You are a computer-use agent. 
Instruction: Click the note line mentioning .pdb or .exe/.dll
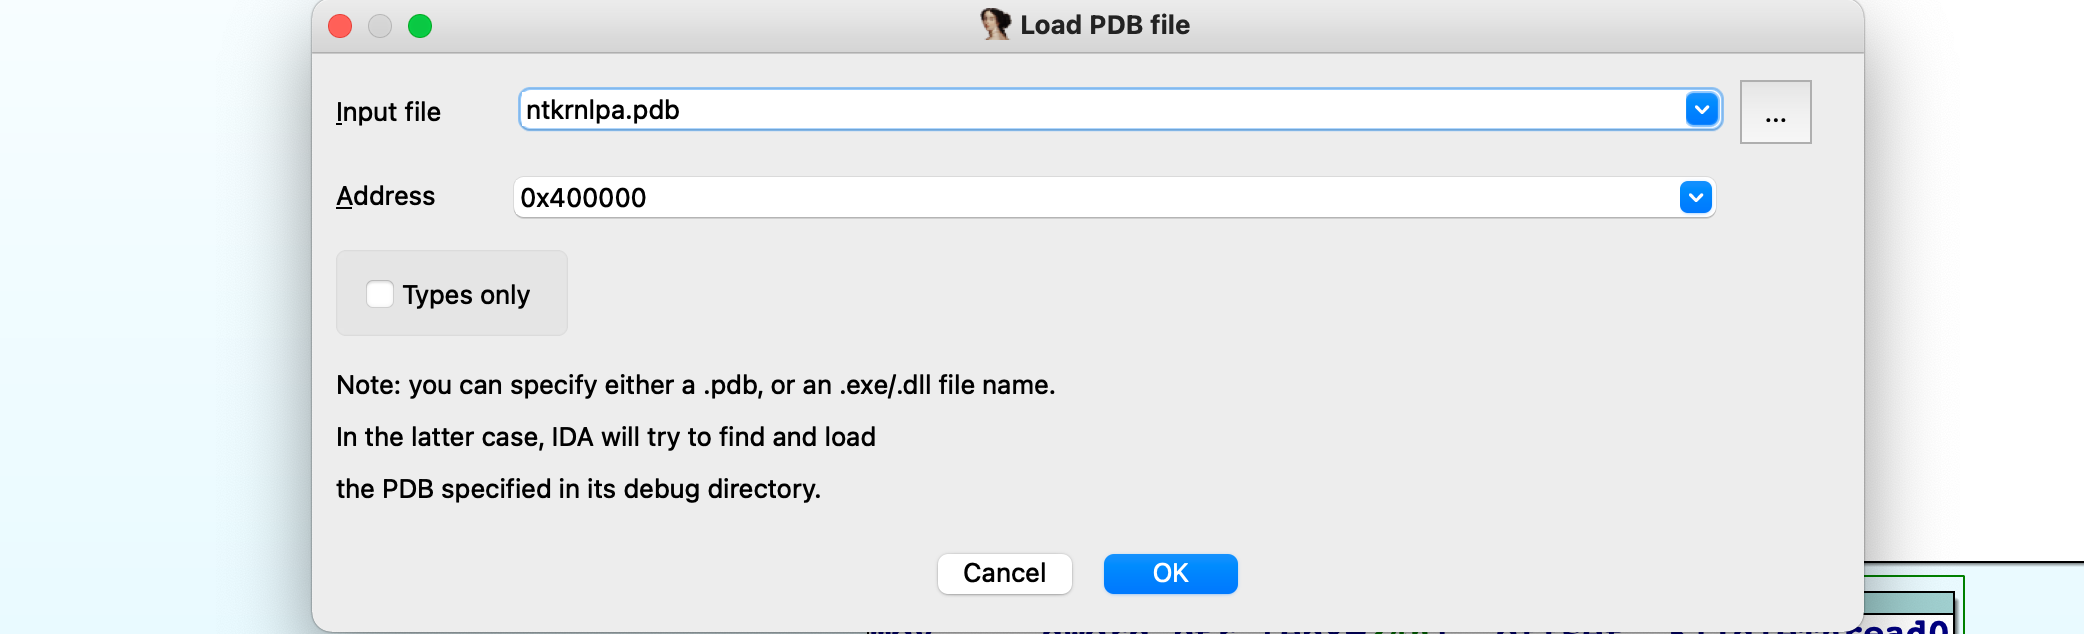[695, 385]
